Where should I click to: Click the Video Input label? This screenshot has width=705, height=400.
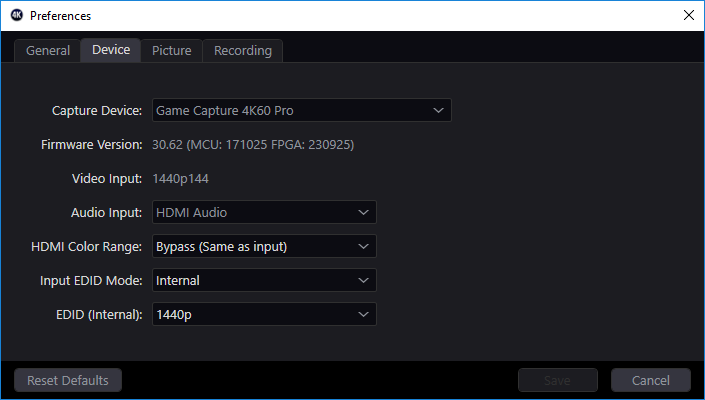107,179
